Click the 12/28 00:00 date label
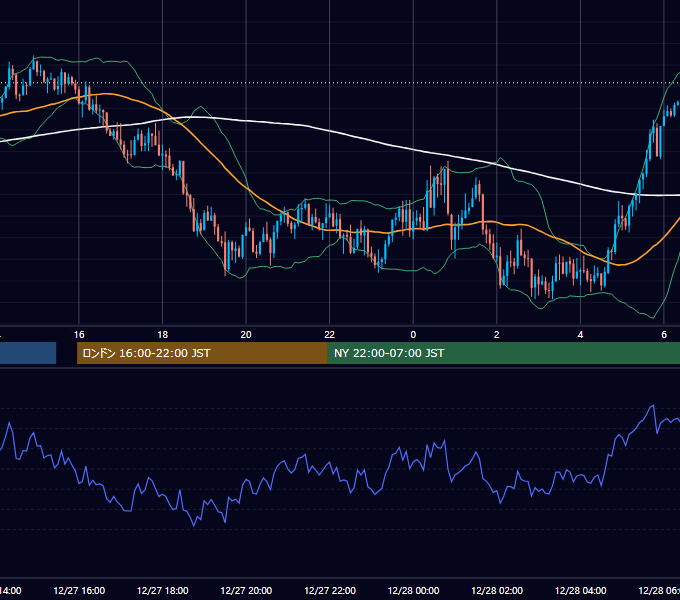Viewport: 680px width, 600px height. [413, 590]
